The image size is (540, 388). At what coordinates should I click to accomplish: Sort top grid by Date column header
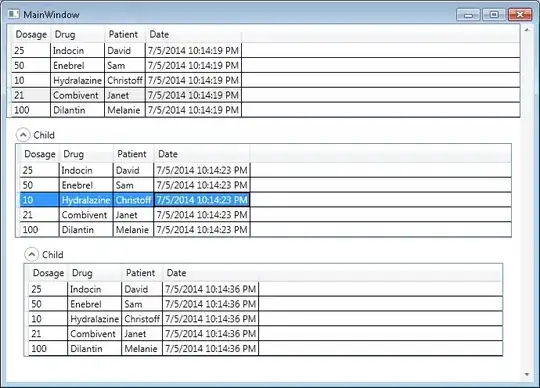click(x=194, y=34)
